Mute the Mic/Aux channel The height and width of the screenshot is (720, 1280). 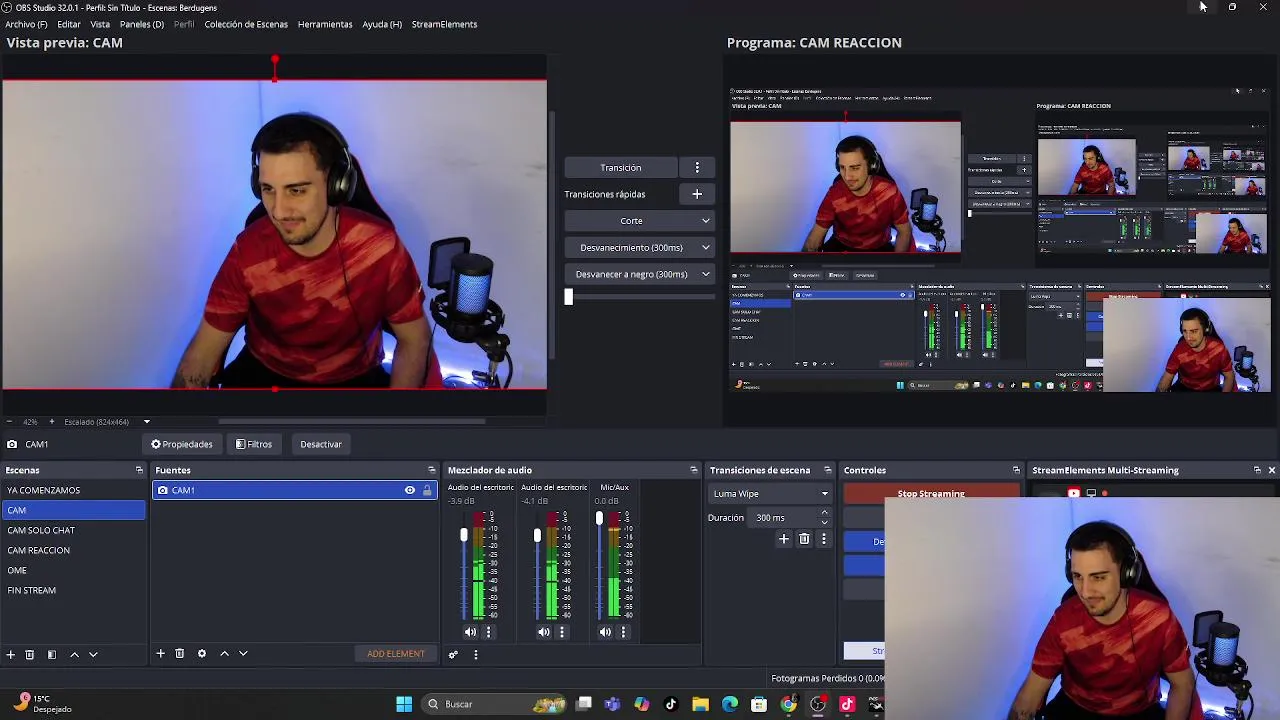tap(606, 632)
